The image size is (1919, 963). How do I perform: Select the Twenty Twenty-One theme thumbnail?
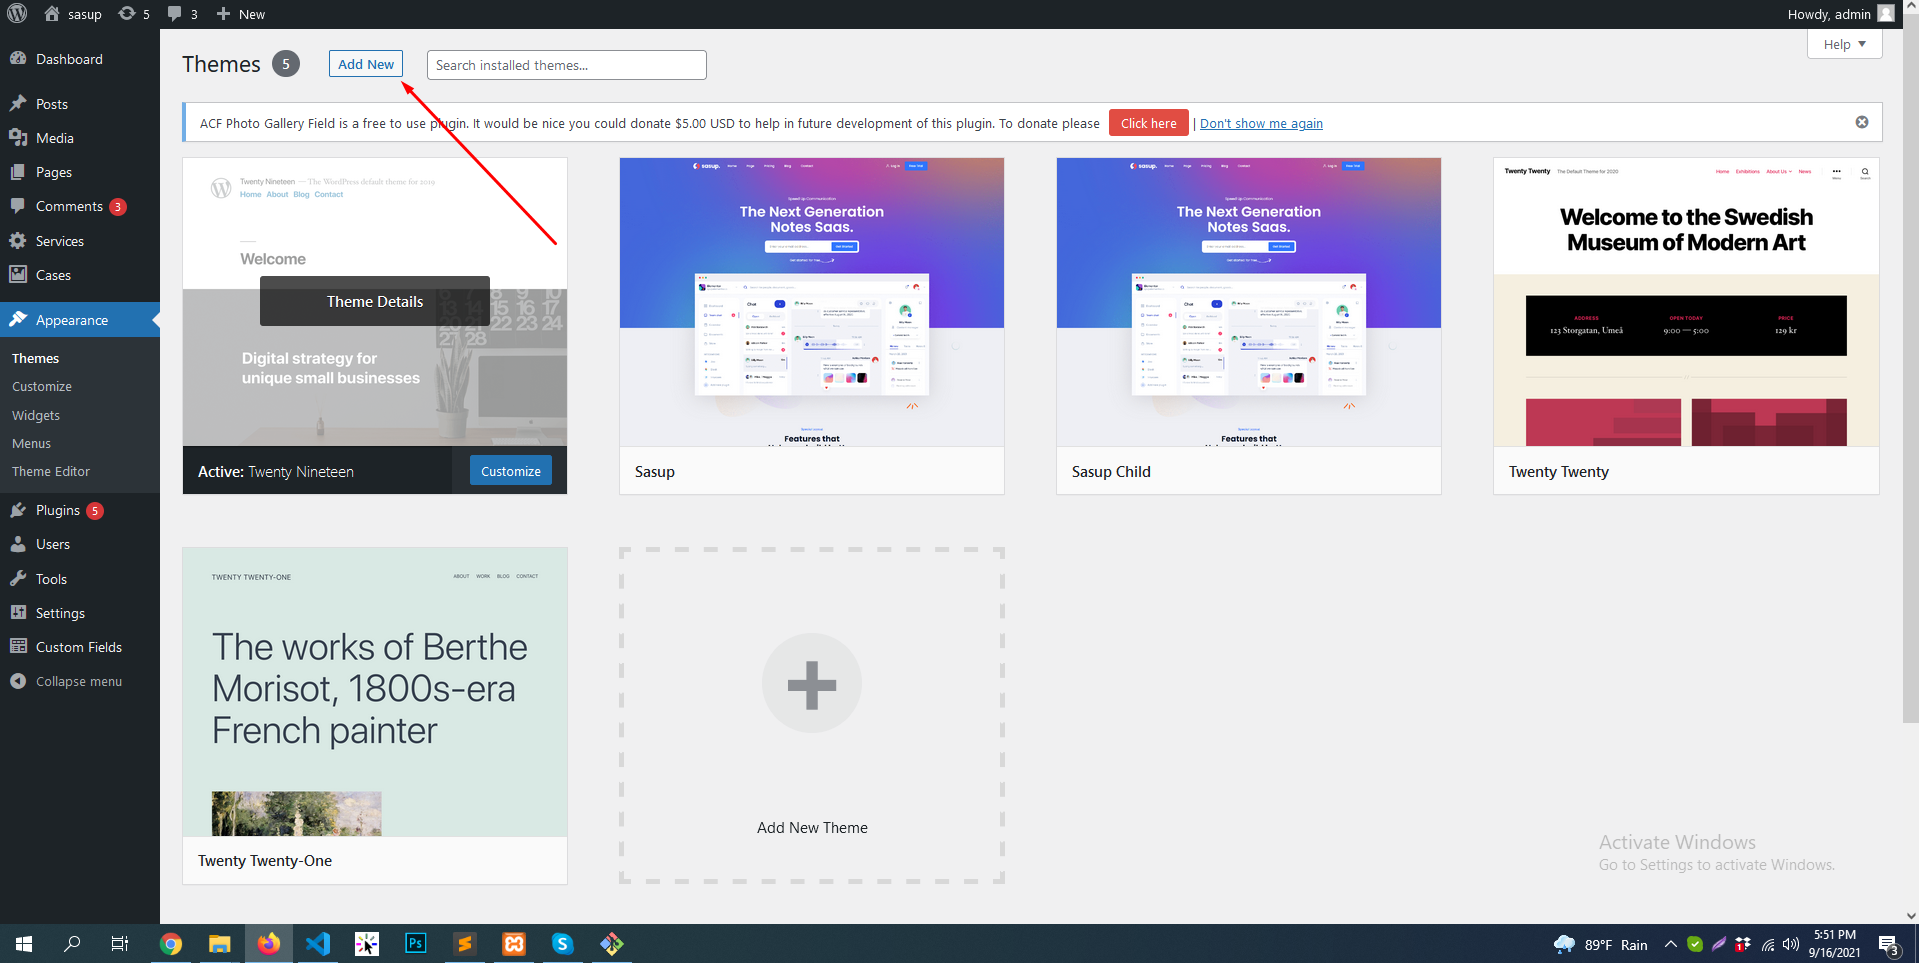(x=374, y=692)
